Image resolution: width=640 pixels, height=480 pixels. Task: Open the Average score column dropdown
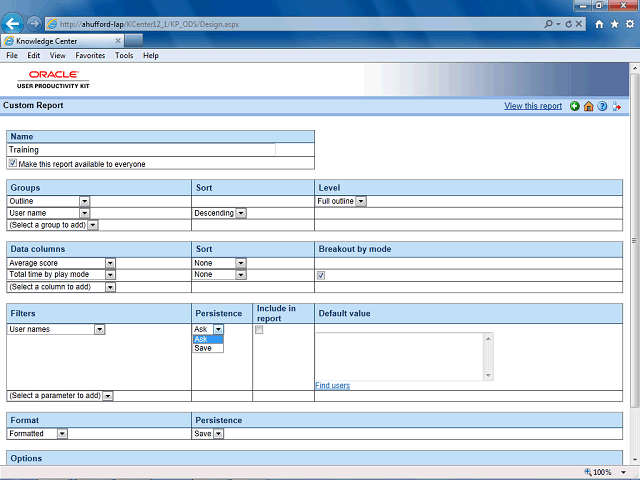click(110, 263)
